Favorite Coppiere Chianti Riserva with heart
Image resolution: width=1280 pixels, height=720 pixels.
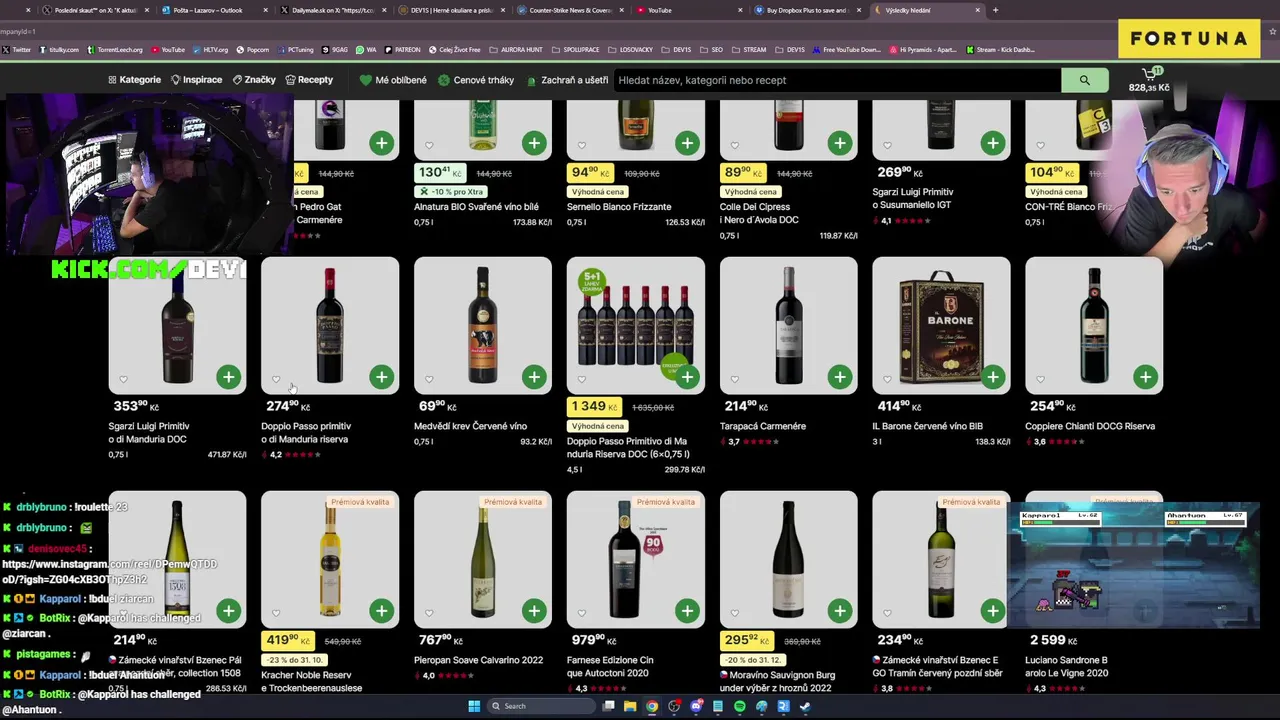1040,379
